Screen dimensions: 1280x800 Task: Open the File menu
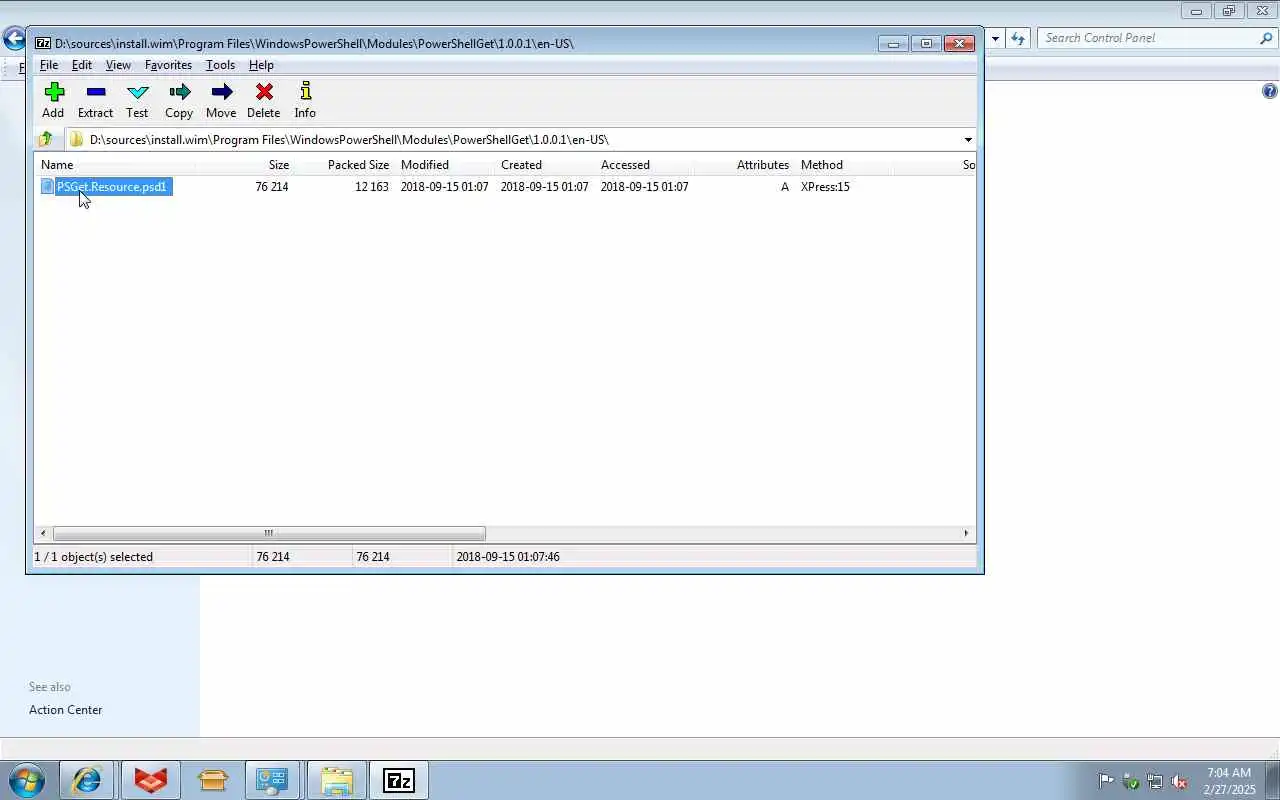point(49,65)
